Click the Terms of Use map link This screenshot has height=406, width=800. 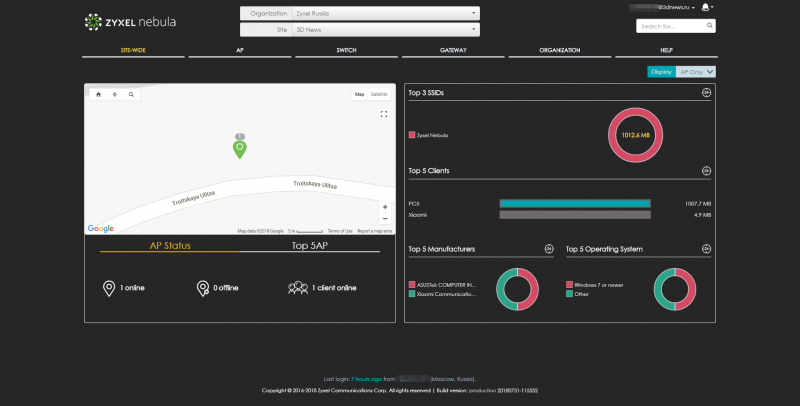pos(340,231)
